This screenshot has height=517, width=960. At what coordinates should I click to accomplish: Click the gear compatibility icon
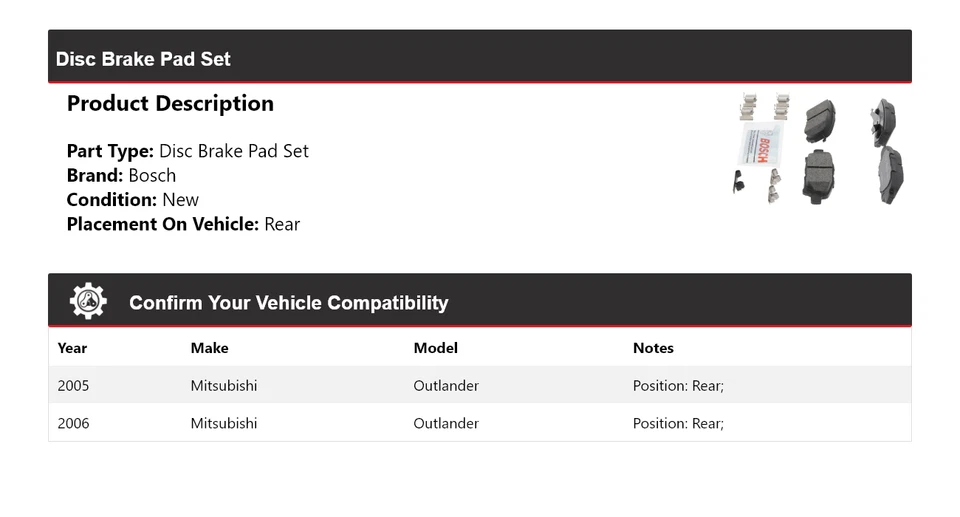(88, 301)
